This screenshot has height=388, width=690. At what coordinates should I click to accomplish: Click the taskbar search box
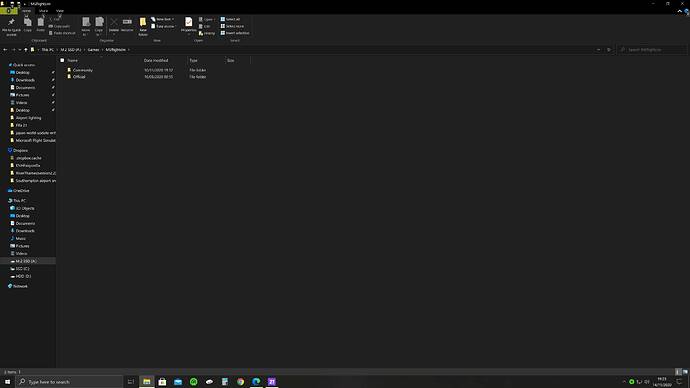[x=69, y=382]
